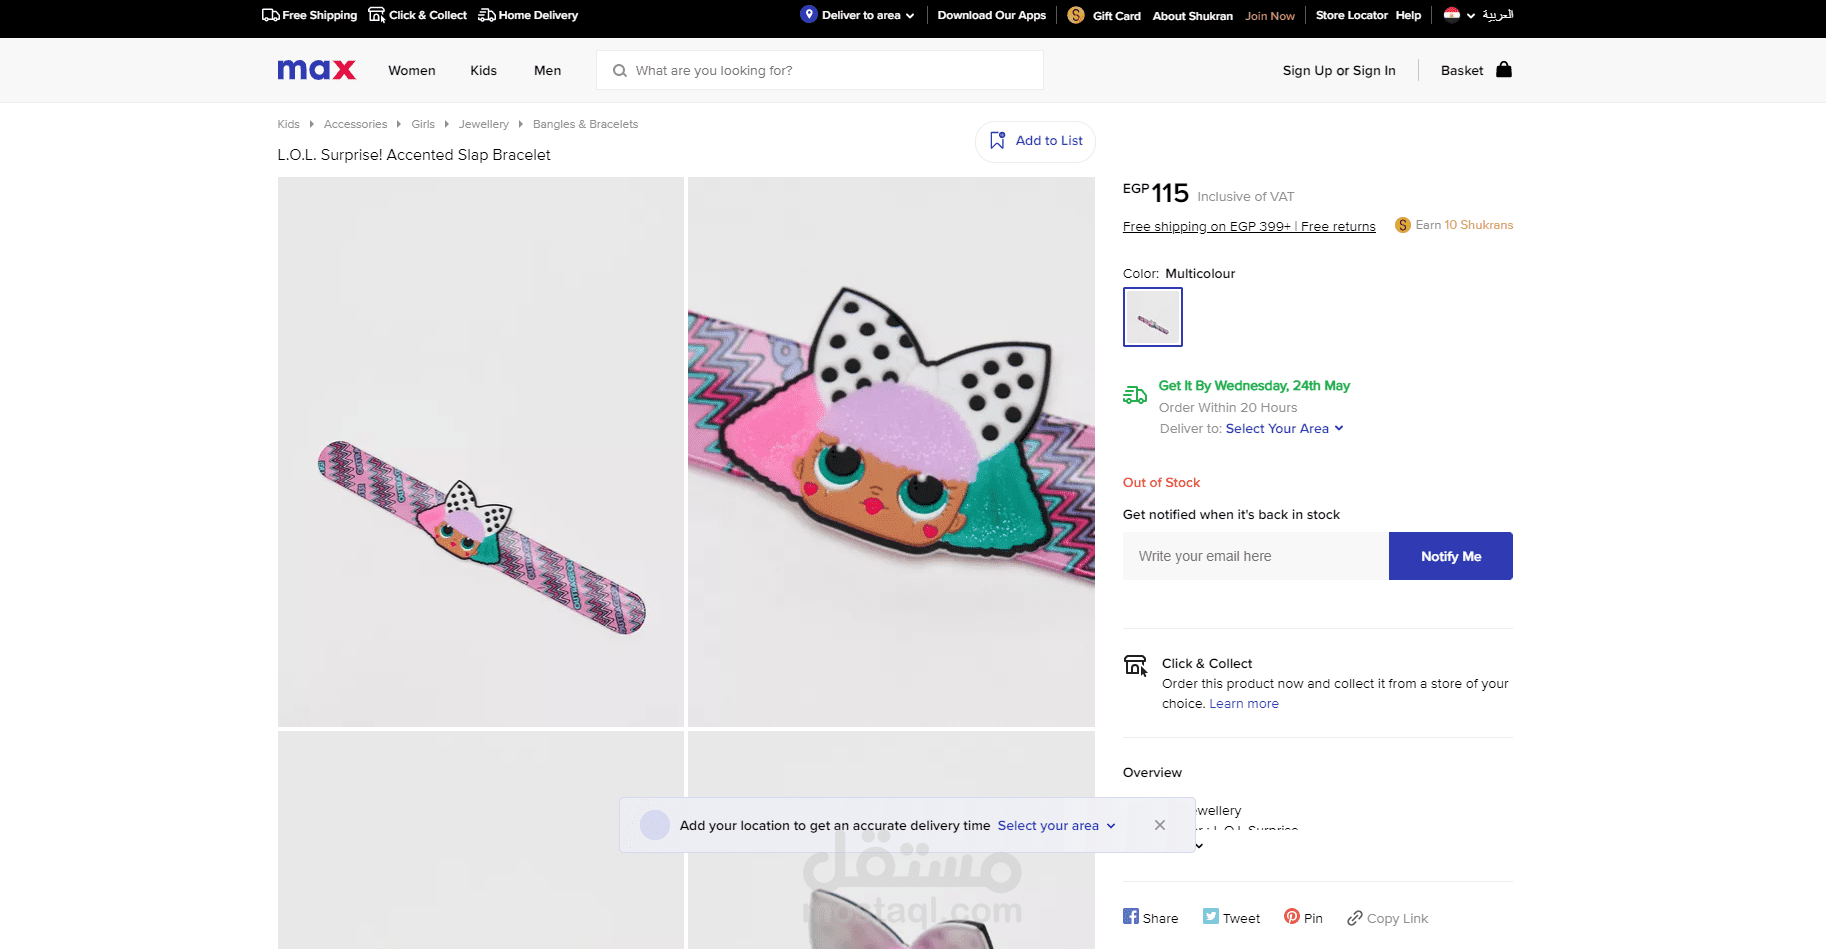Click the Facebook Share icon
This screenshot has width=1826, height=949.
tap(1131, 916)
